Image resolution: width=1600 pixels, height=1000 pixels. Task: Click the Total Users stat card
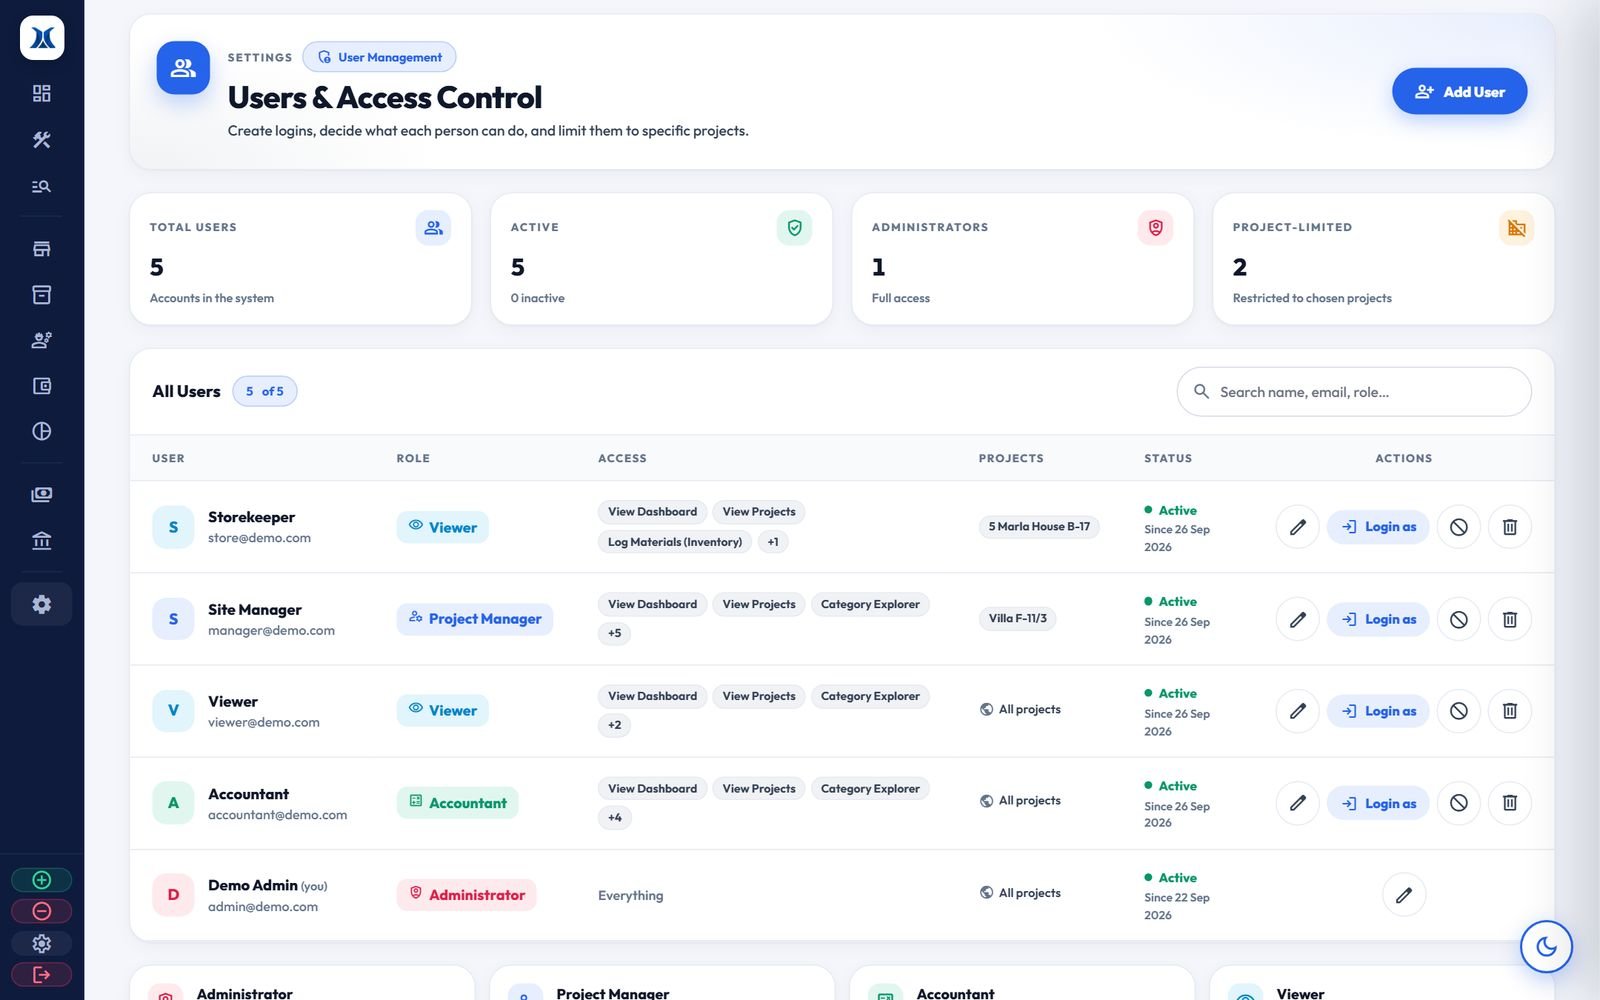(x=300, y=259)
